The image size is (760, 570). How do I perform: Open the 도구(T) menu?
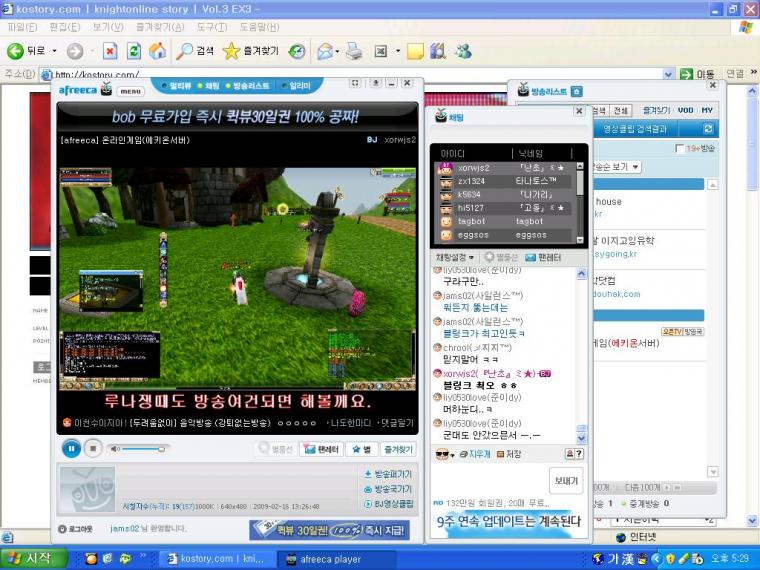click(212, 27)
